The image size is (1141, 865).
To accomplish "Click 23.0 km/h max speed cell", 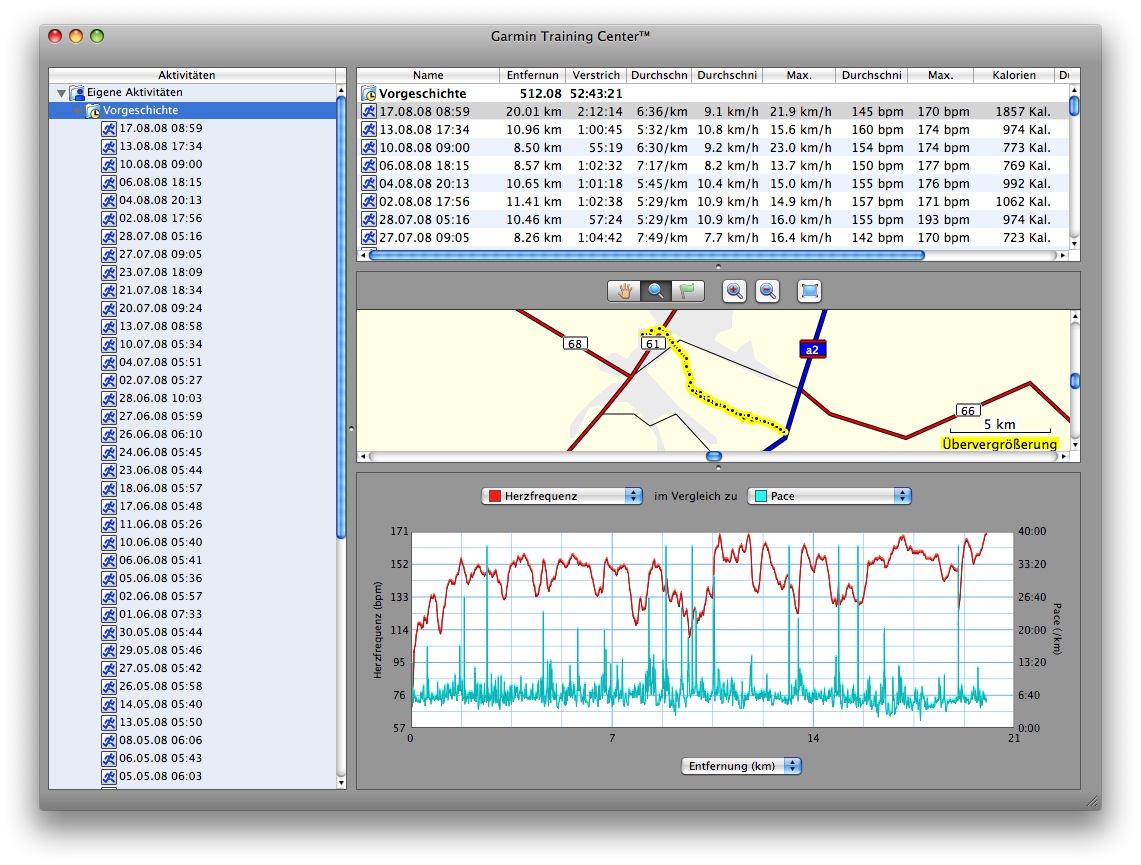I will pyautogui.click(x=800, y=148).
